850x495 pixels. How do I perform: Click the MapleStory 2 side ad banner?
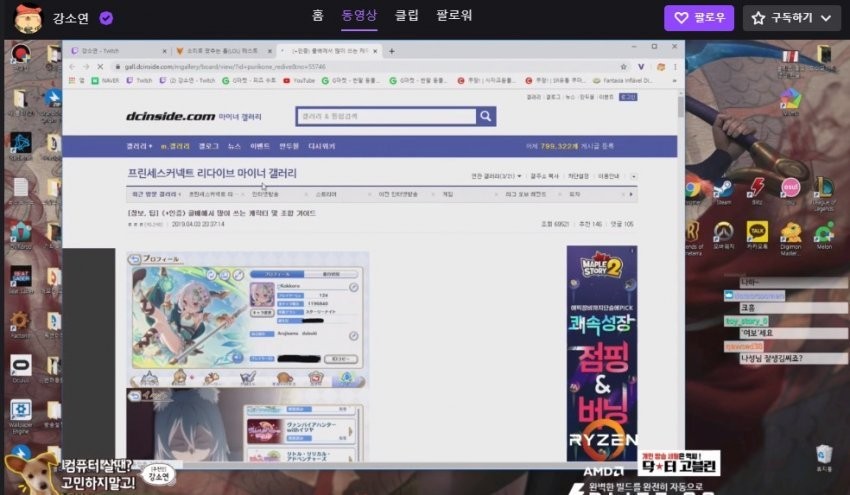602,353
